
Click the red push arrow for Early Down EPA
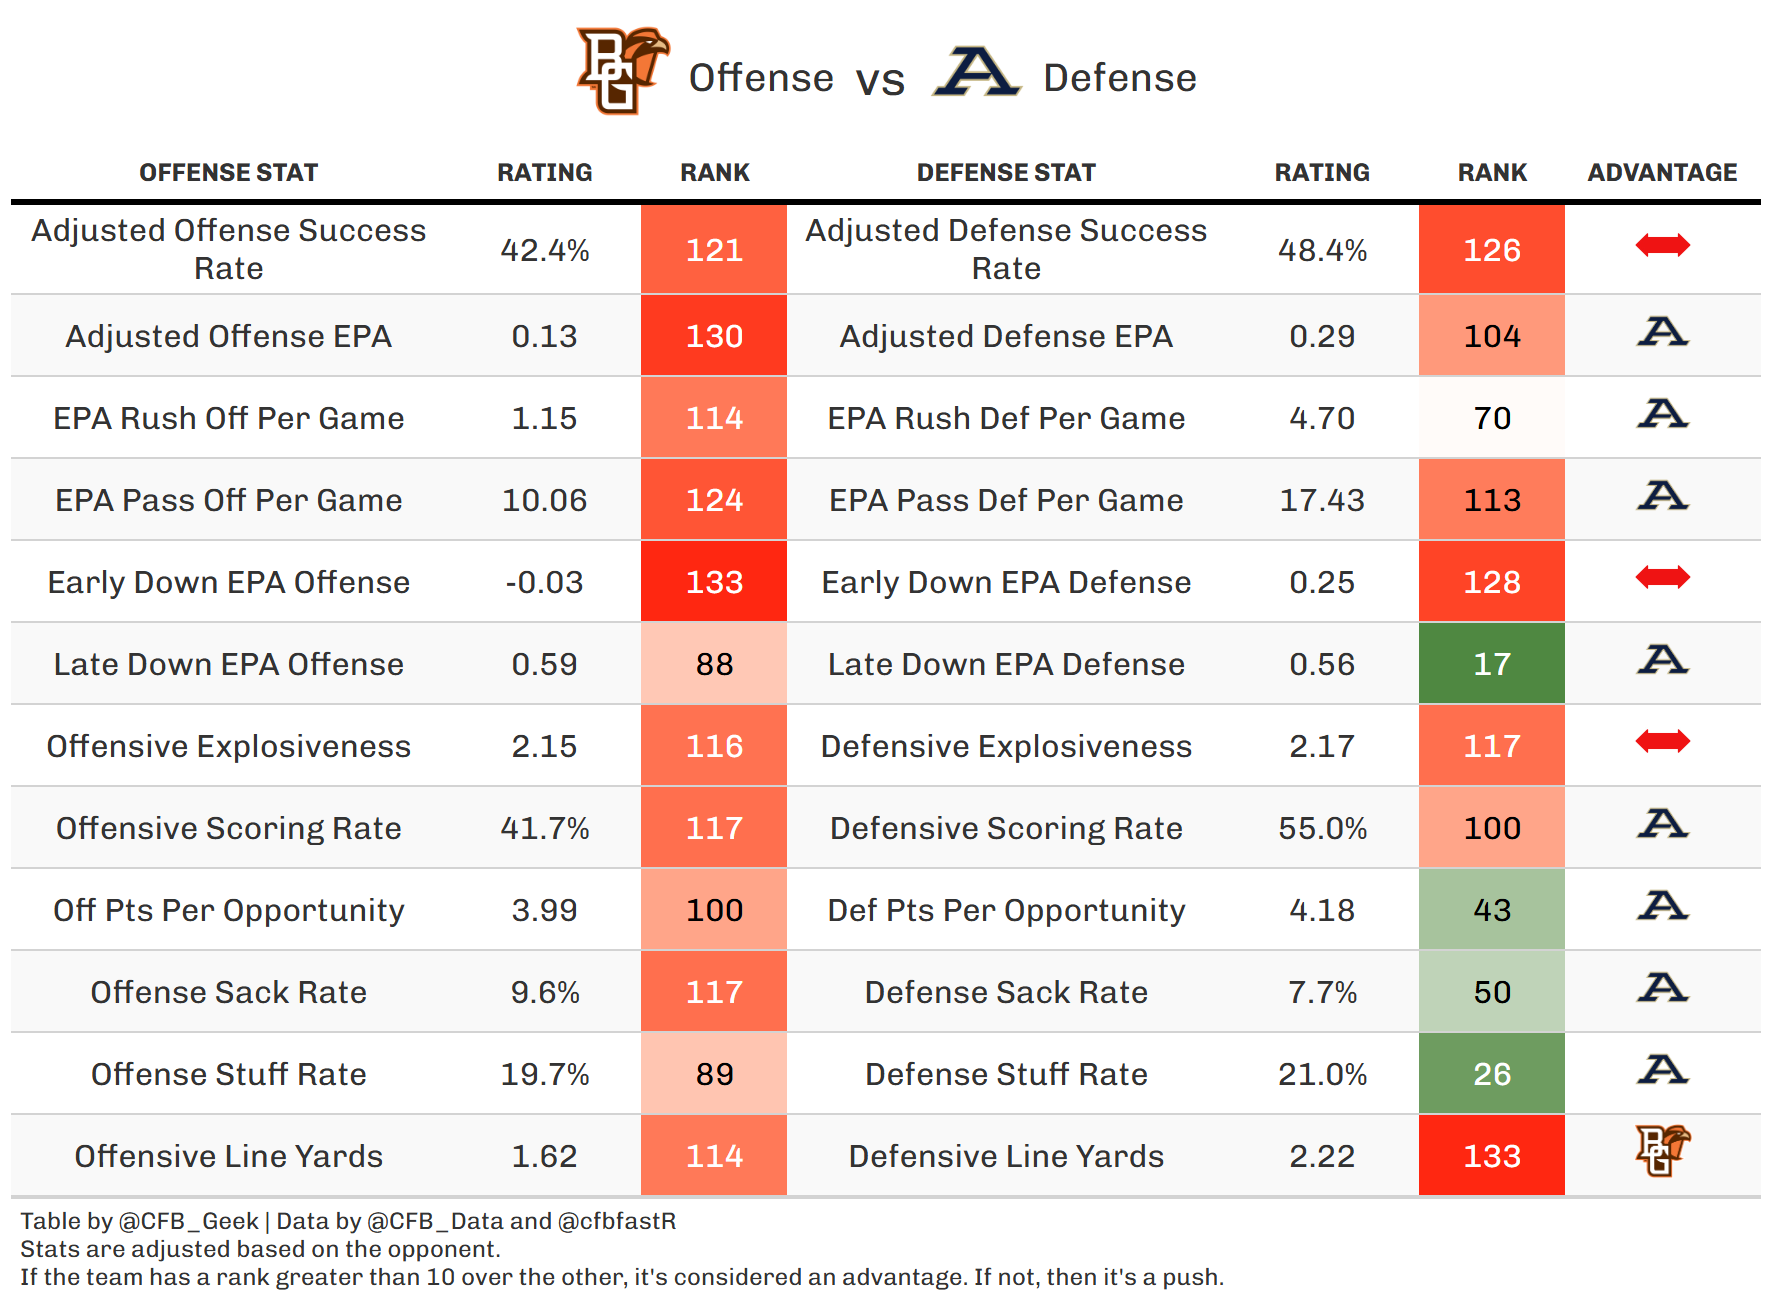tap(1662, 577)
